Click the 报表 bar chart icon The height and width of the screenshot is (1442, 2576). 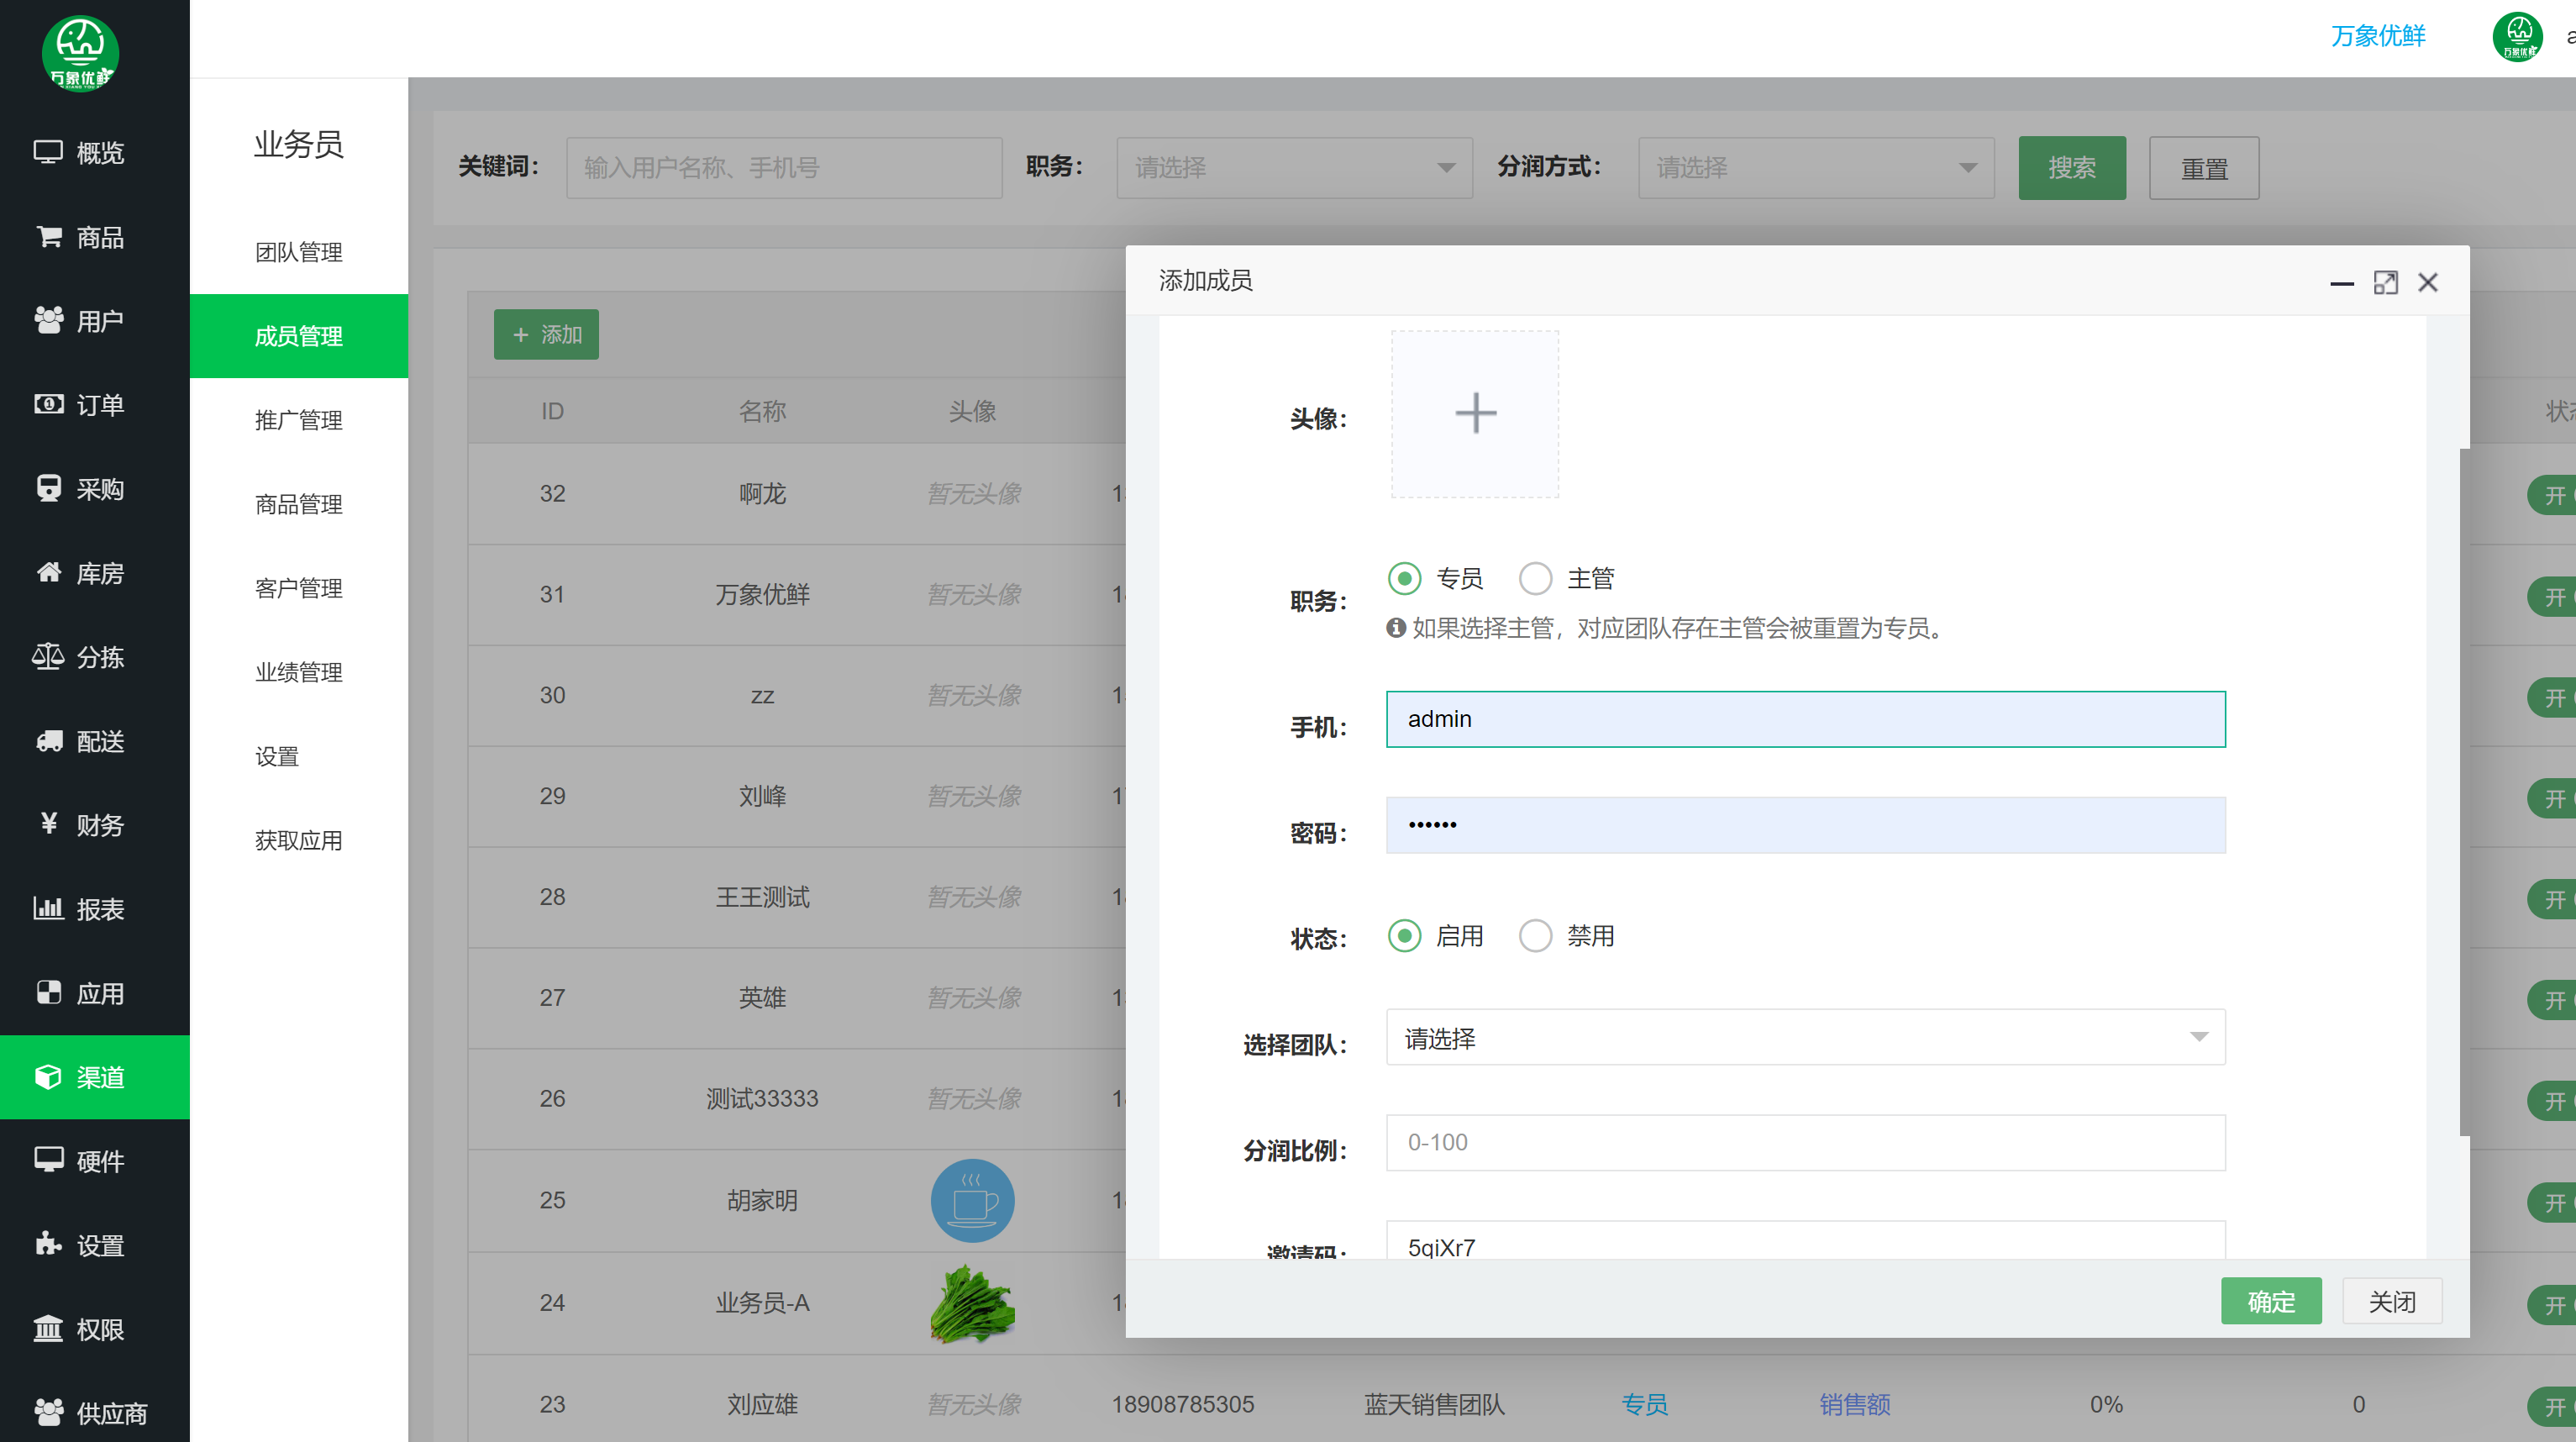coord(48,909)
